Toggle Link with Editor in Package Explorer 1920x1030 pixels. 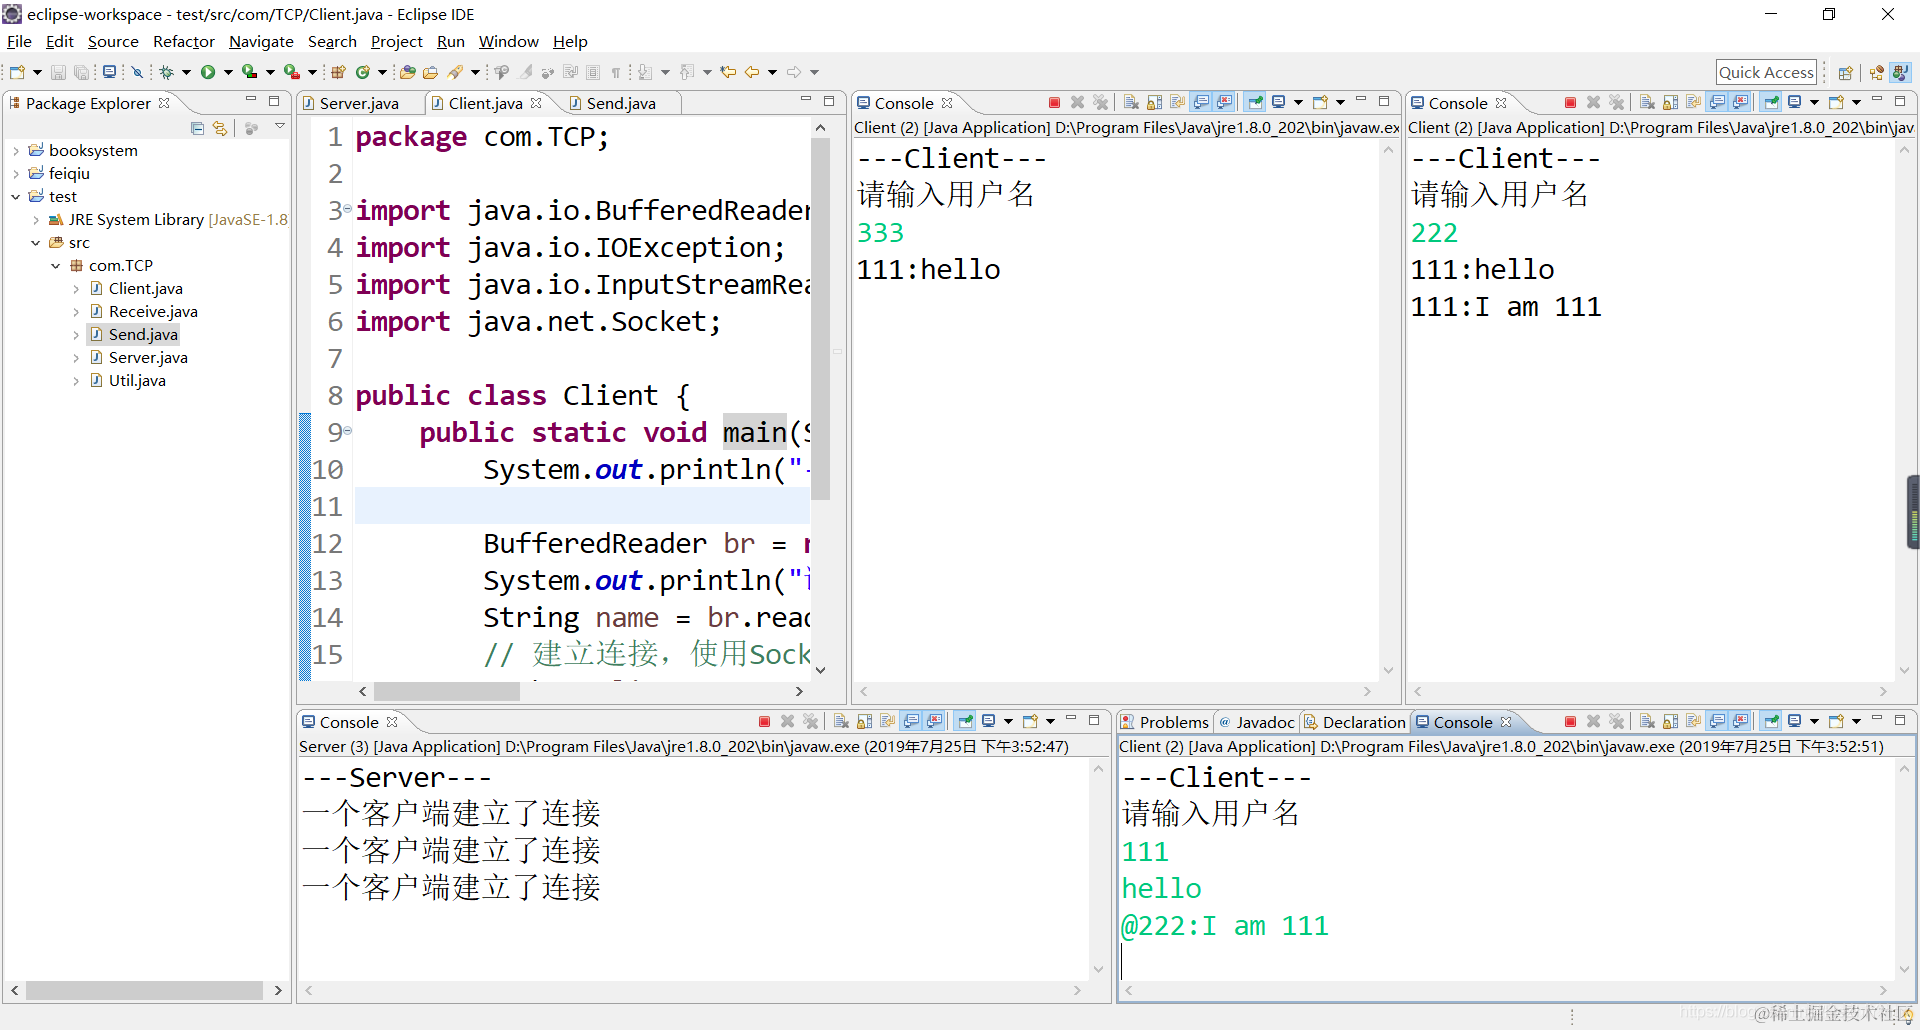coord(220,128)
